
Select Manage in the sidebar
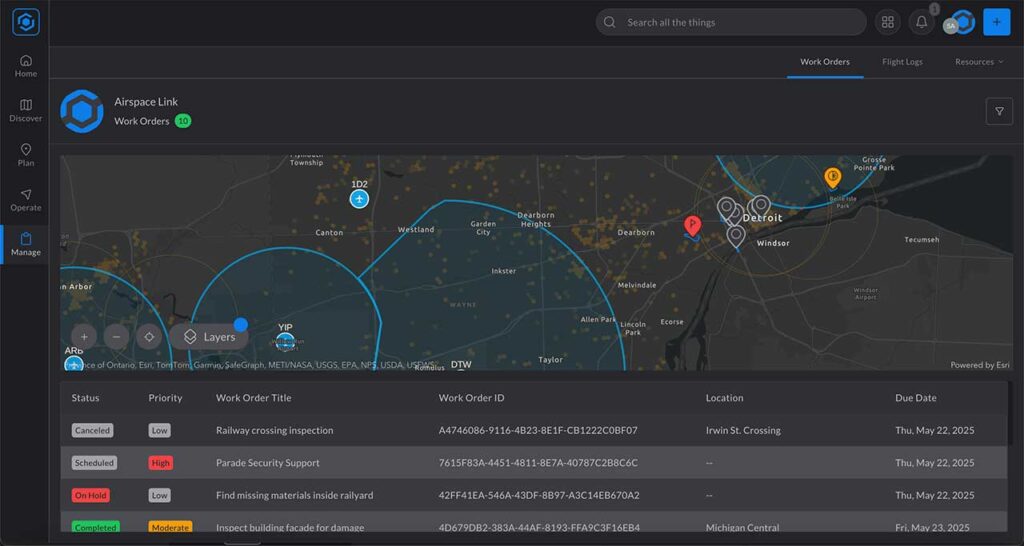click(x=26, y=244)
